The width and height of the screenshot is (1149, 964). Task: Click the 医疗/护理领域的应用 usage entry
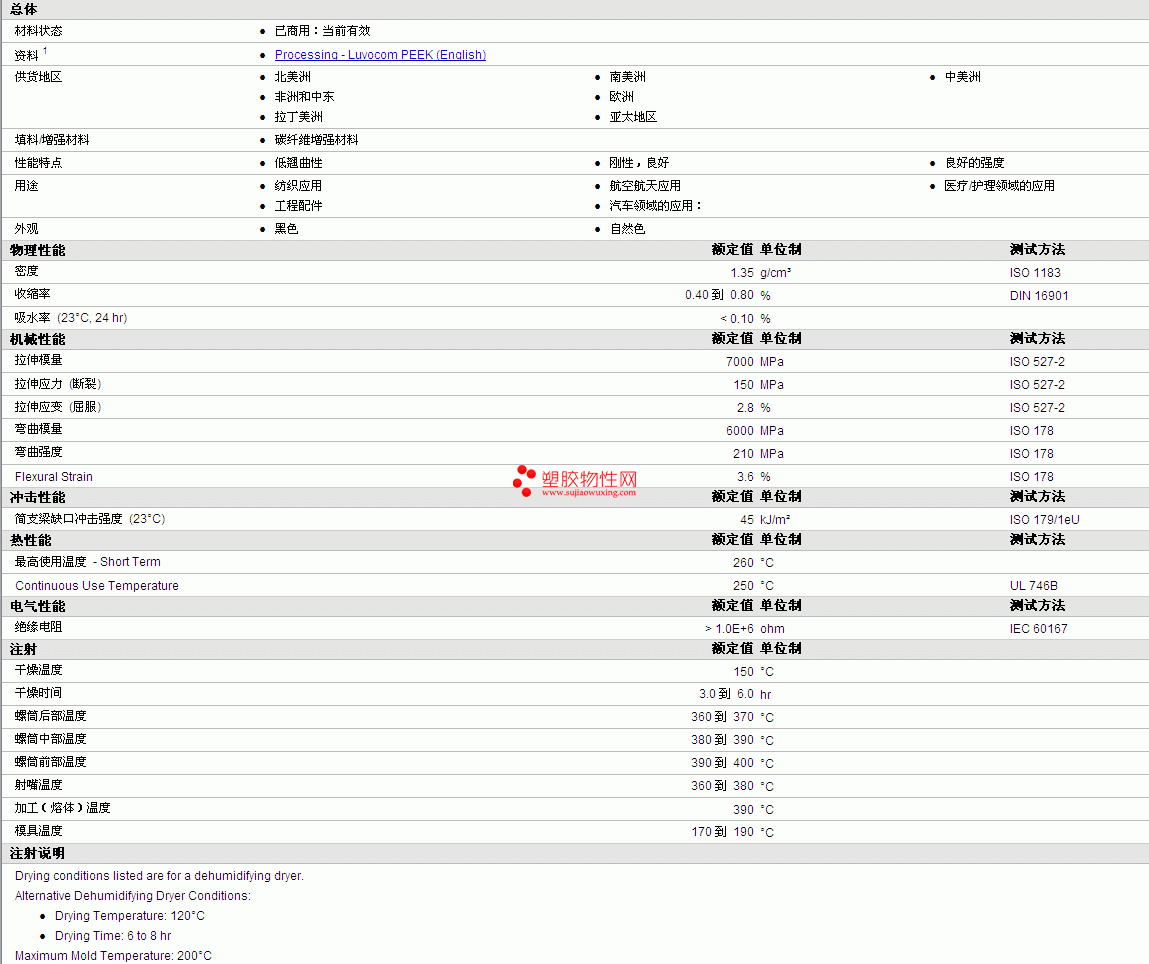pos(1000,186)
